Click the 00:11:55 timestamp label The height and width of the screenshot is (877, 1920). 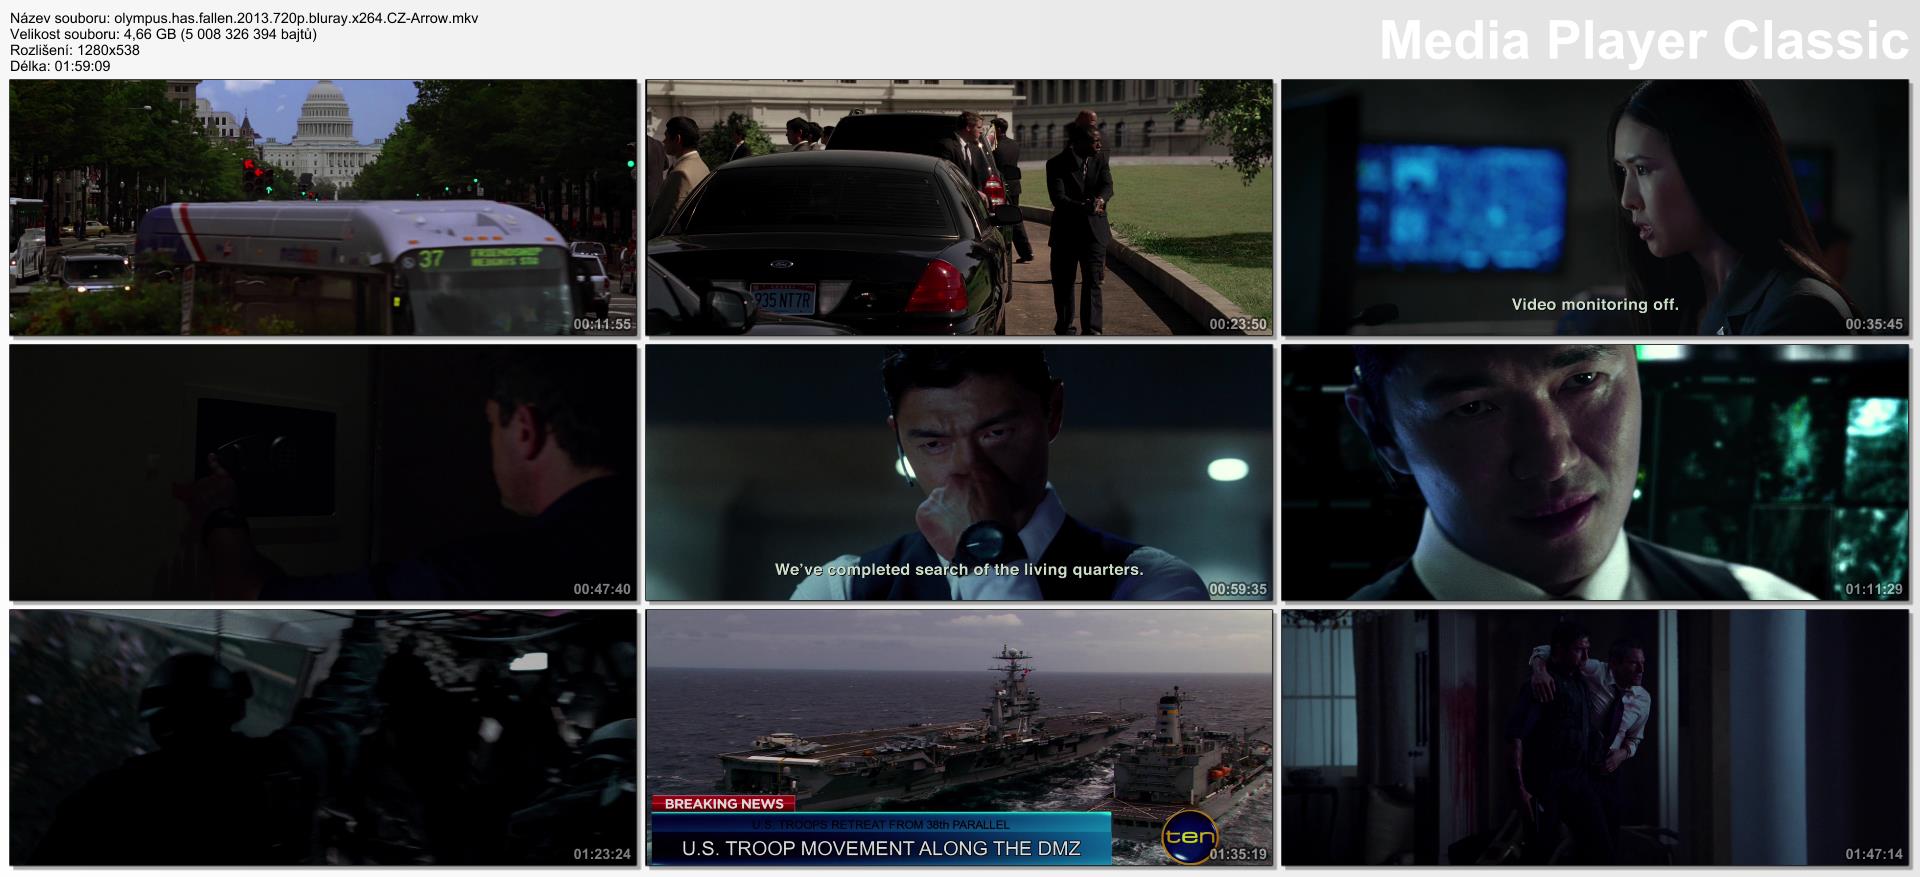[x=602, y=324]
